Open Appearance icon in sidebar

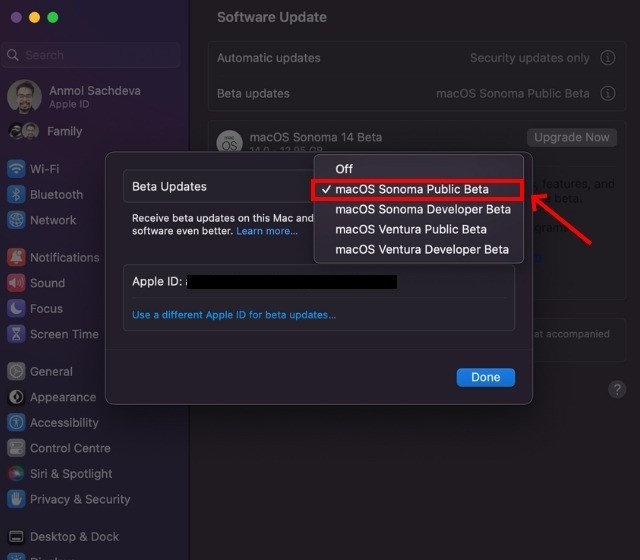click(x=16, y=397)
